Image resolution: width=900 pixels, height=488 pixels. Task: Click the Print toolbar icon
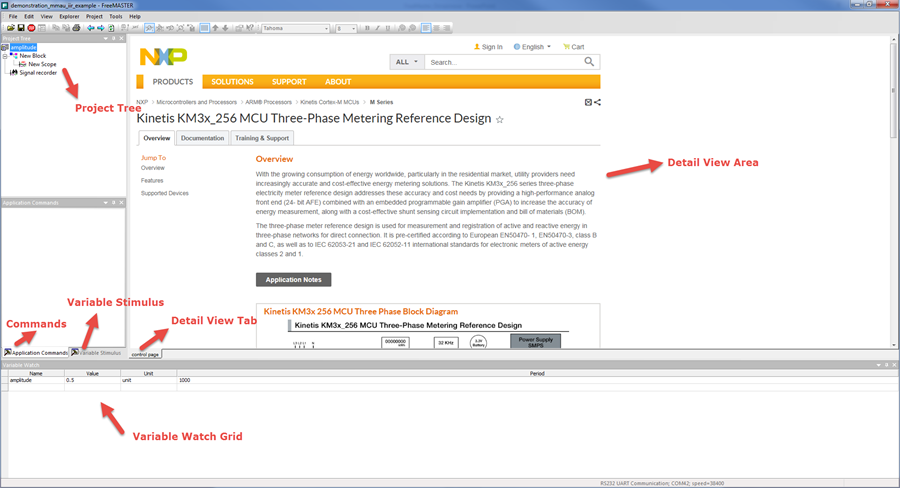[76, 28]
